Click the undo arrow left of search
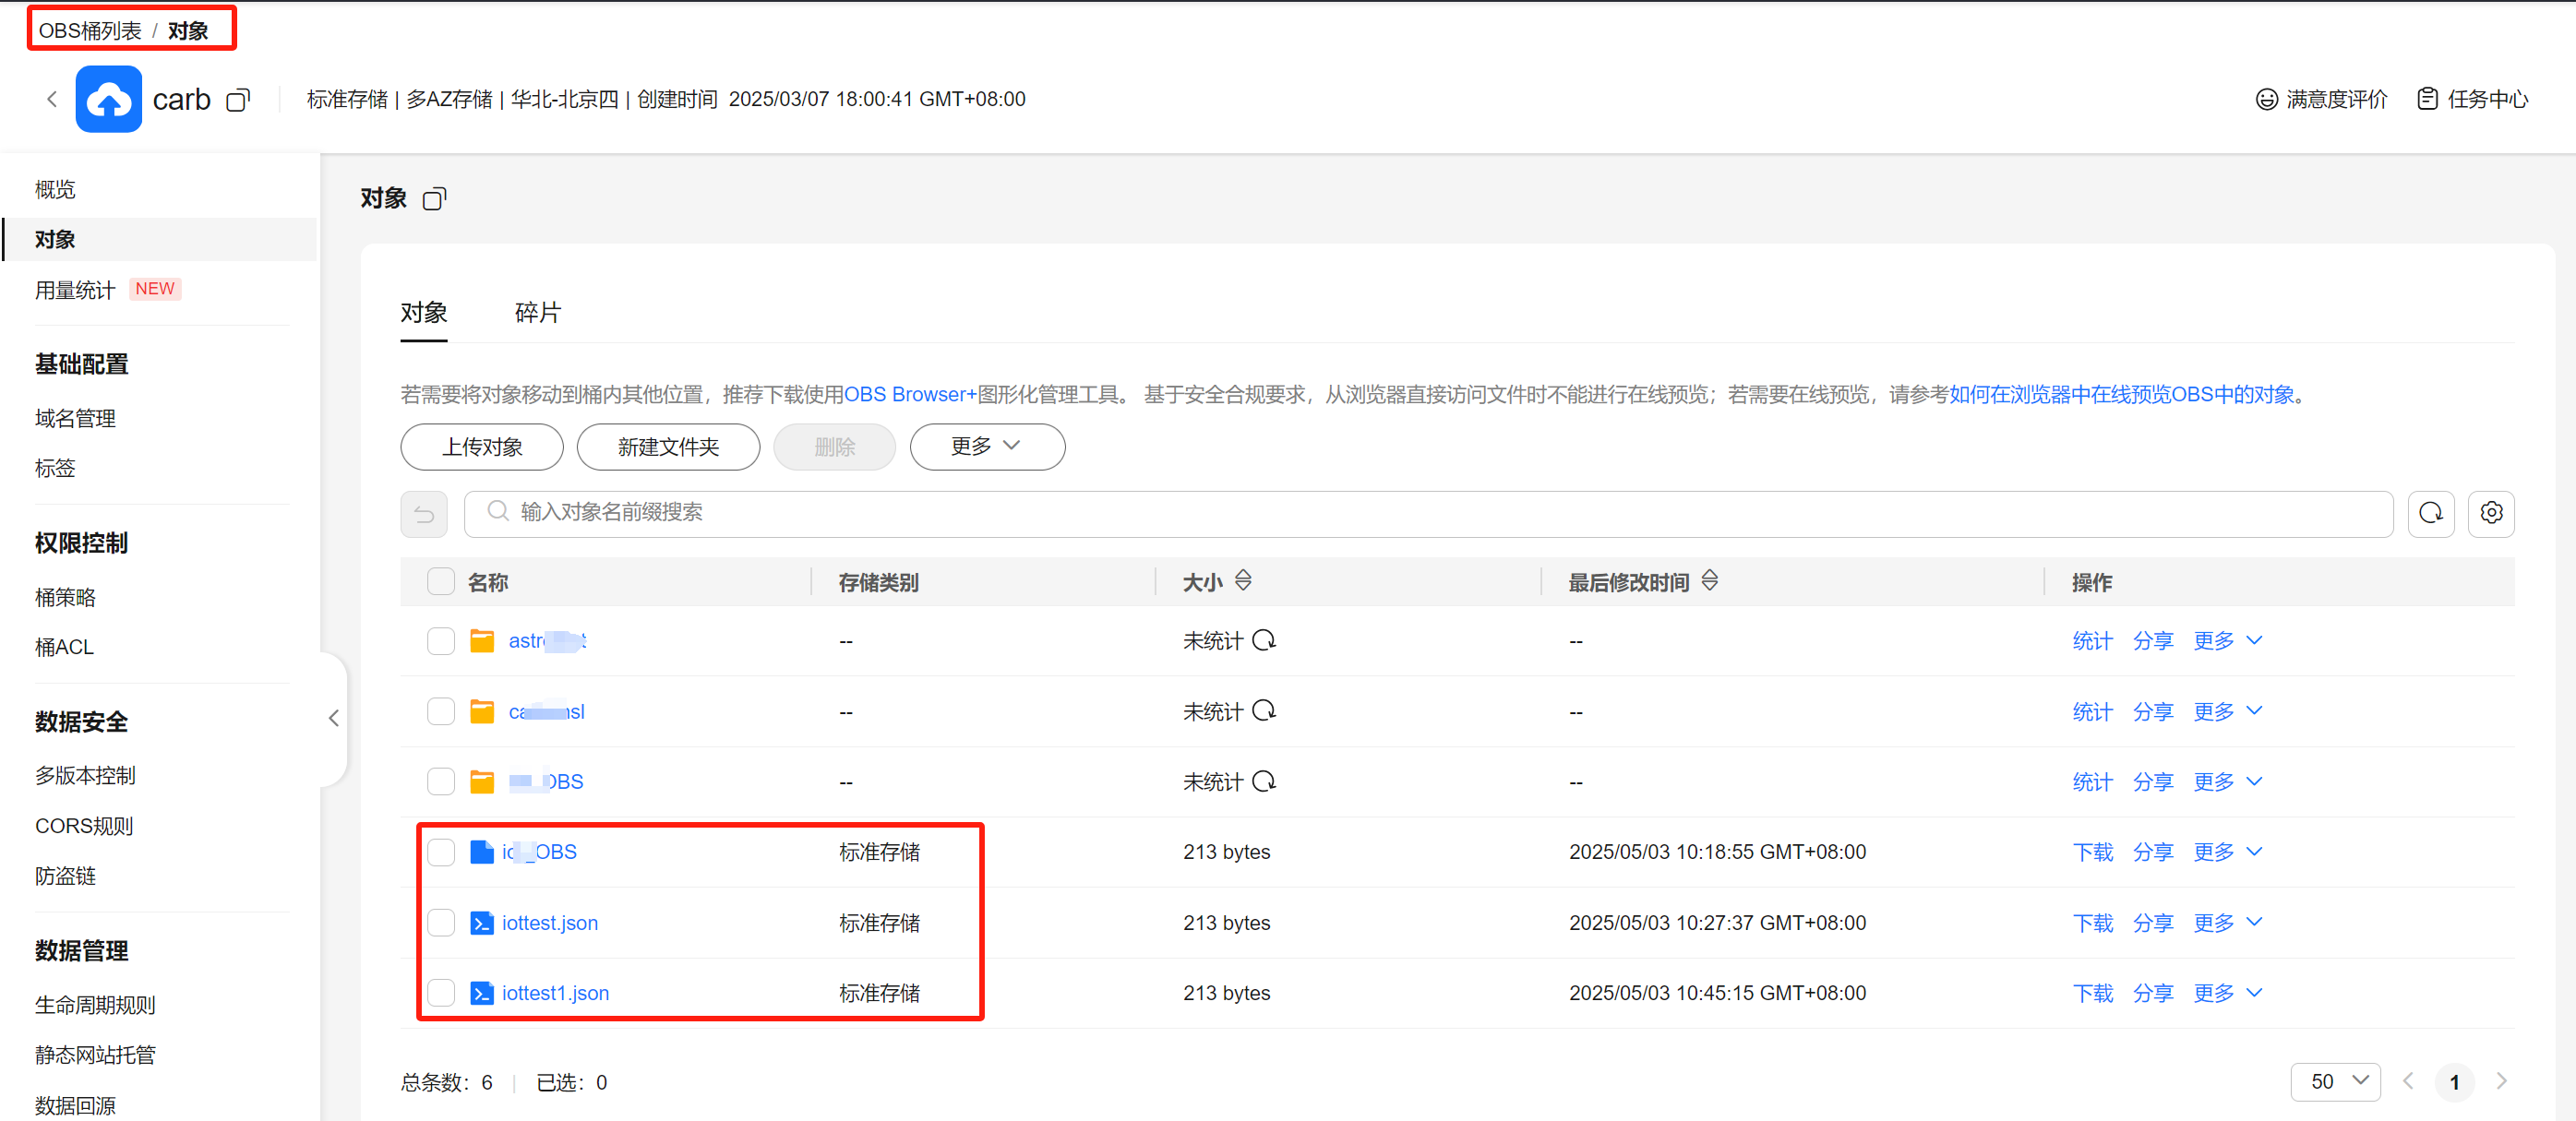The image size is (2576, 1121). click(424, 514)
